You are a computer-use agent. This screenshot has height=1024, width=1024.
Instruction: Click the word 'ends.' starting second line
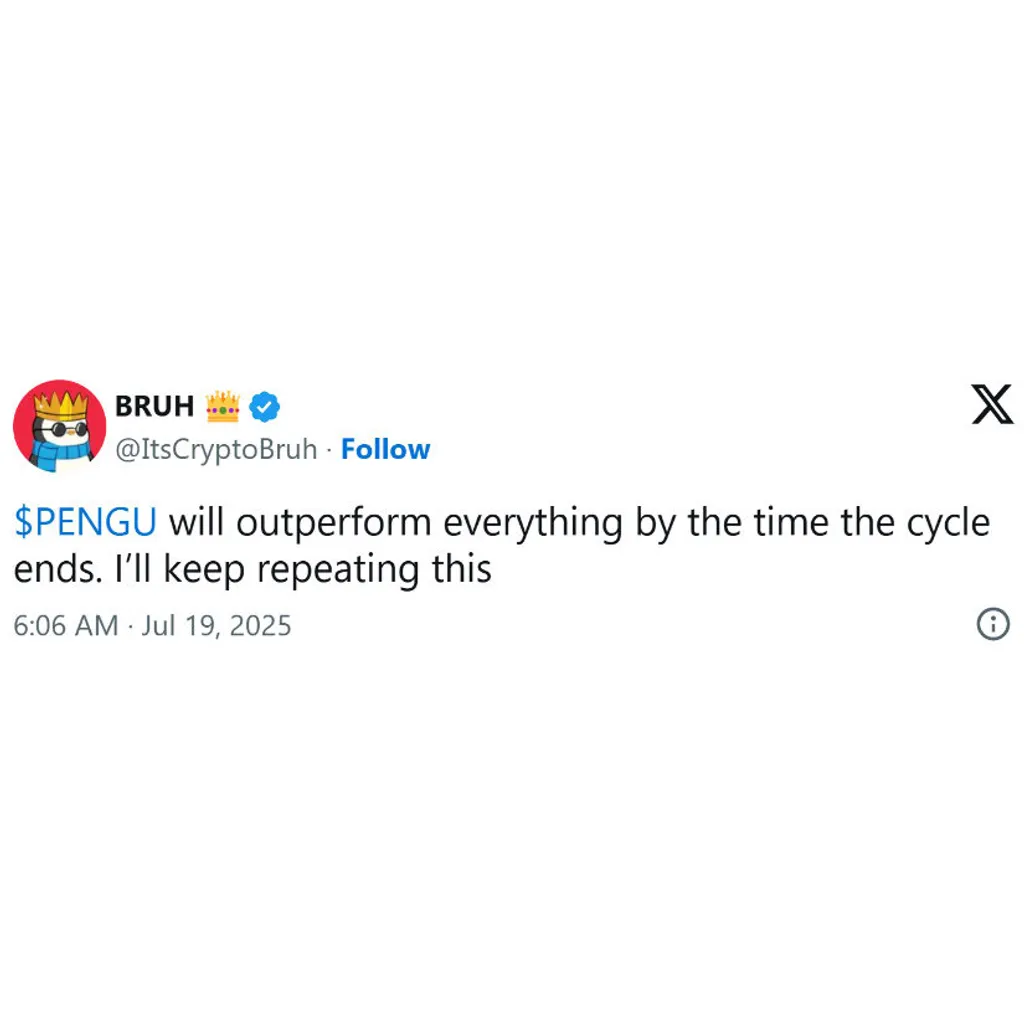[58, 569]
